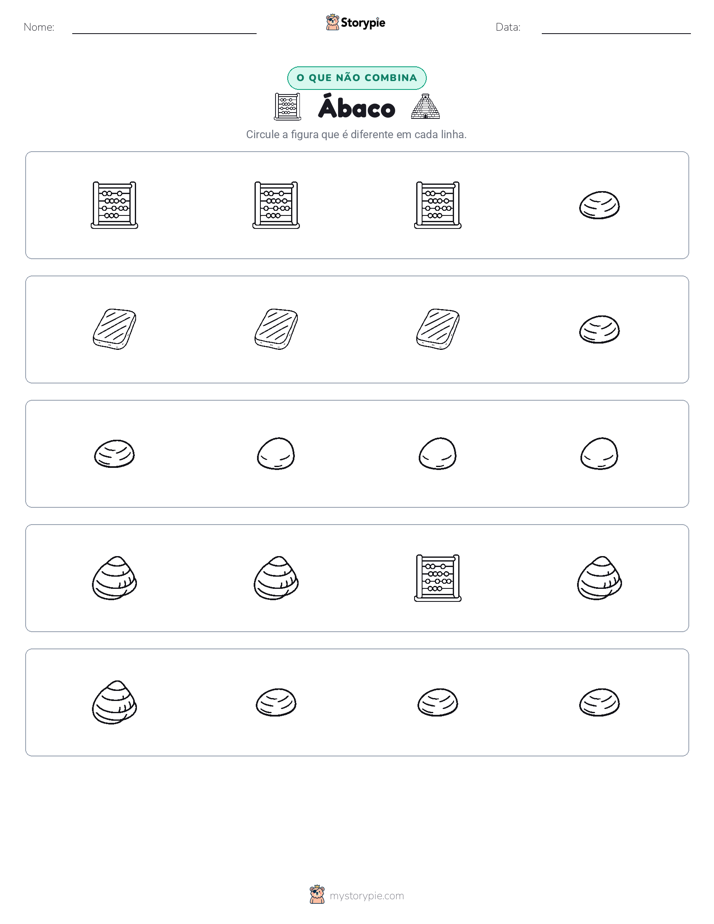The width and height of the screenshot is (714, 924).
Task: Click the first slate tablet in row two
Action: (114, 329)
